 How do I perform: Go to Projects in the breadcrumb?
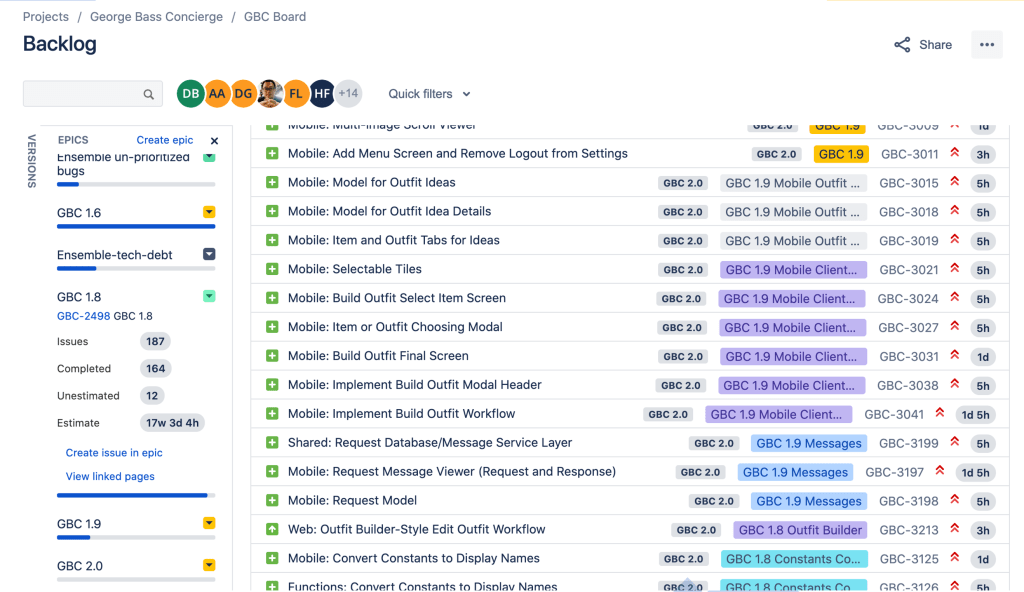46,17
